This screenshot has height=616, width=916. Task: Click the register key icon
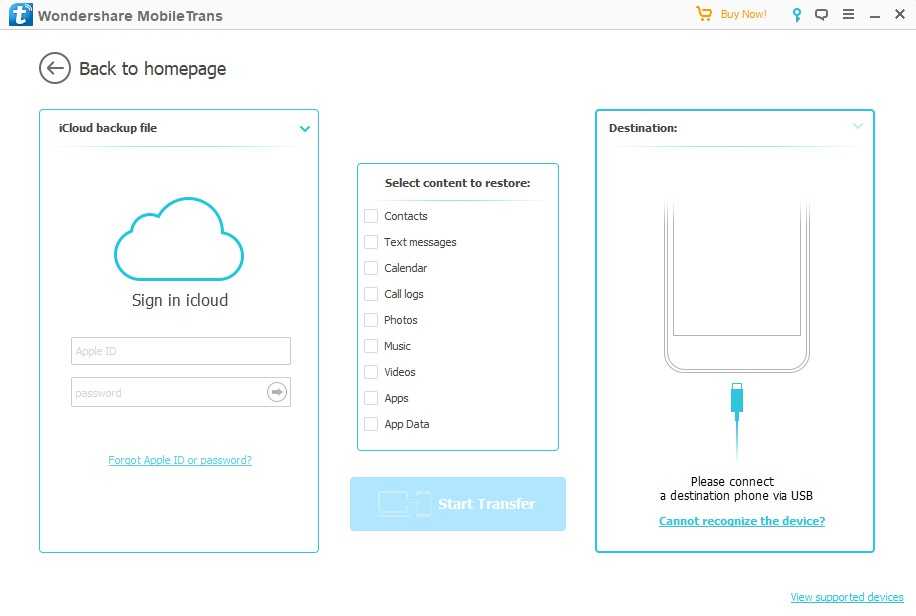click(797, 15)
